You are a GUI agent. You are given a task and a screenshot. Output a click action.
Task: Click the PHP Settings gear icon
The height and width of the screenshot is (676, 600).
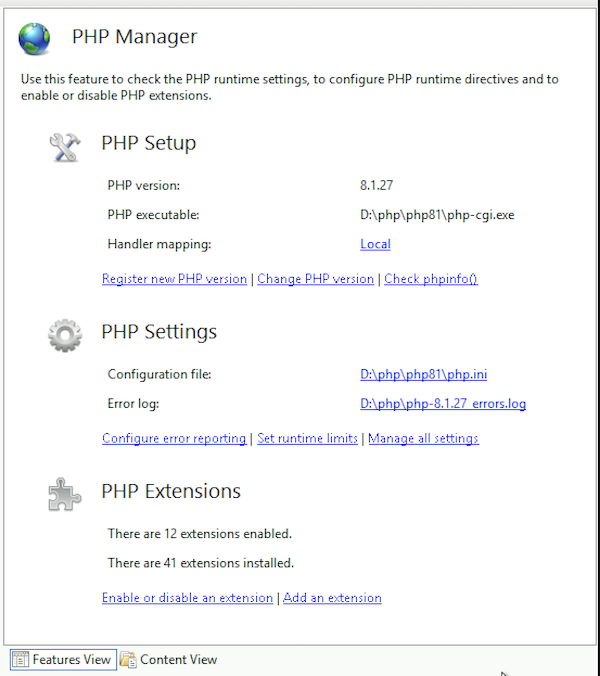[65, 334]
